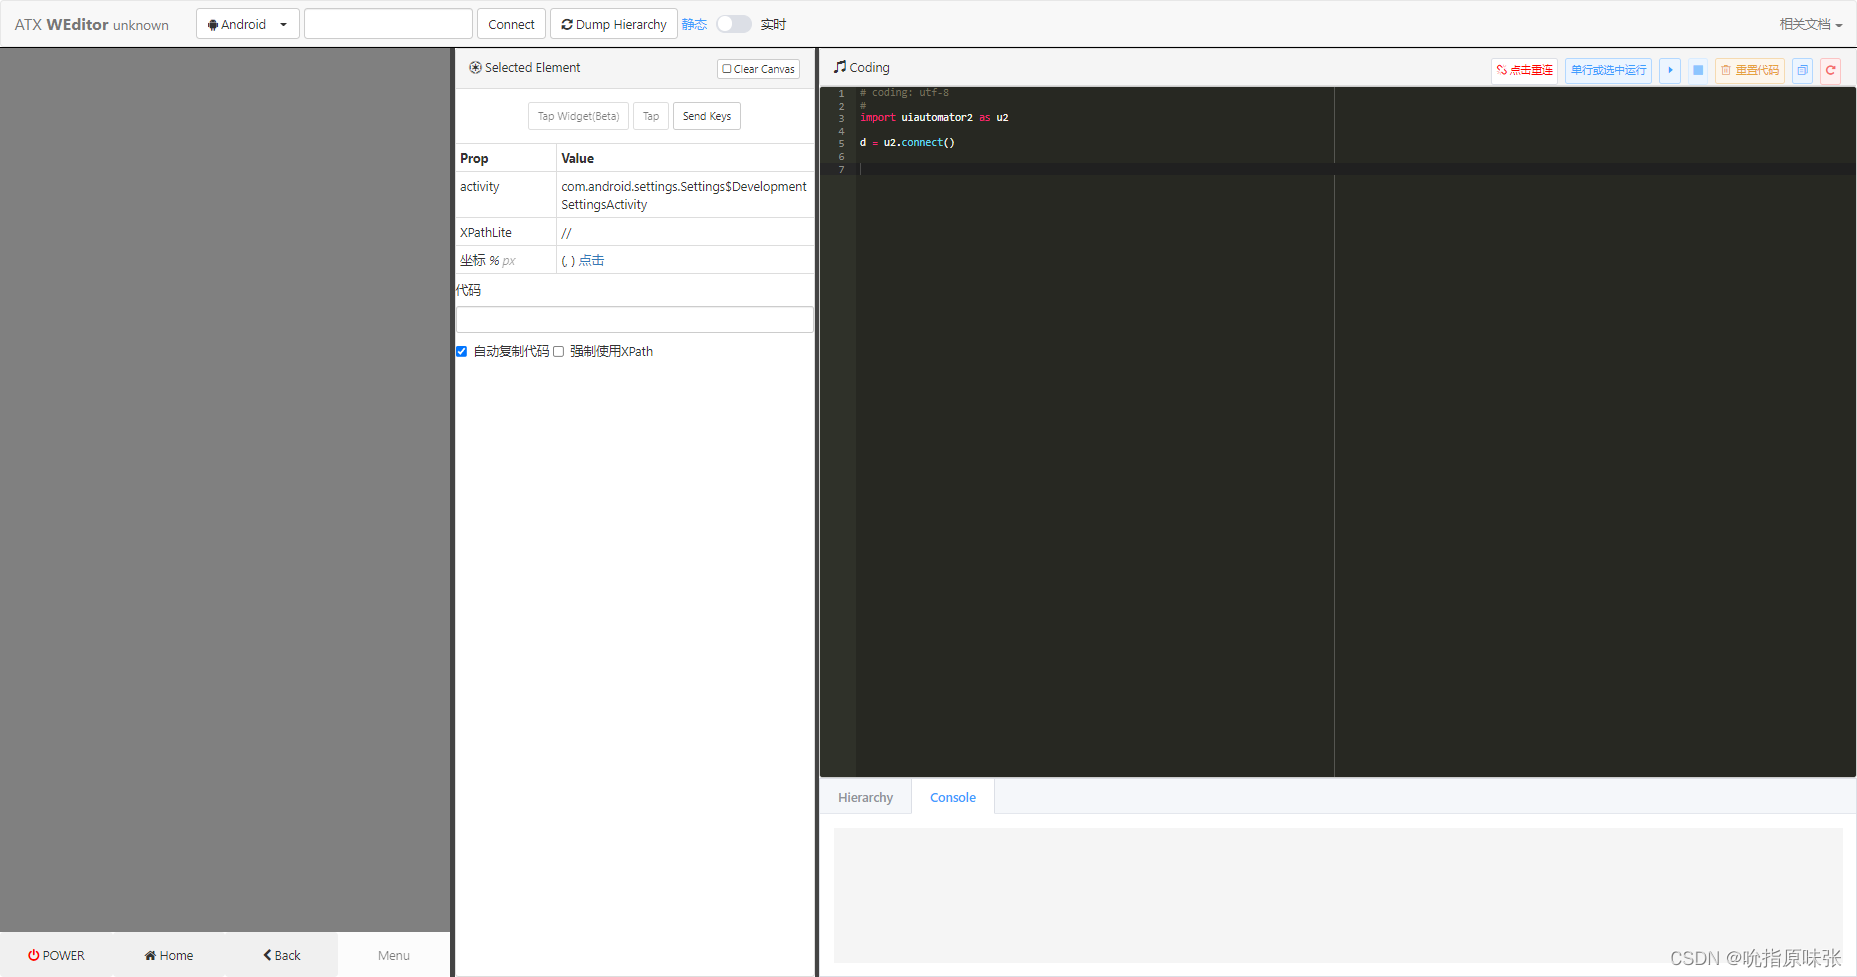Switch to the Hierarchy tab
The height and width of the screenshot is (977, 1857).
click(x=864, y=797)
